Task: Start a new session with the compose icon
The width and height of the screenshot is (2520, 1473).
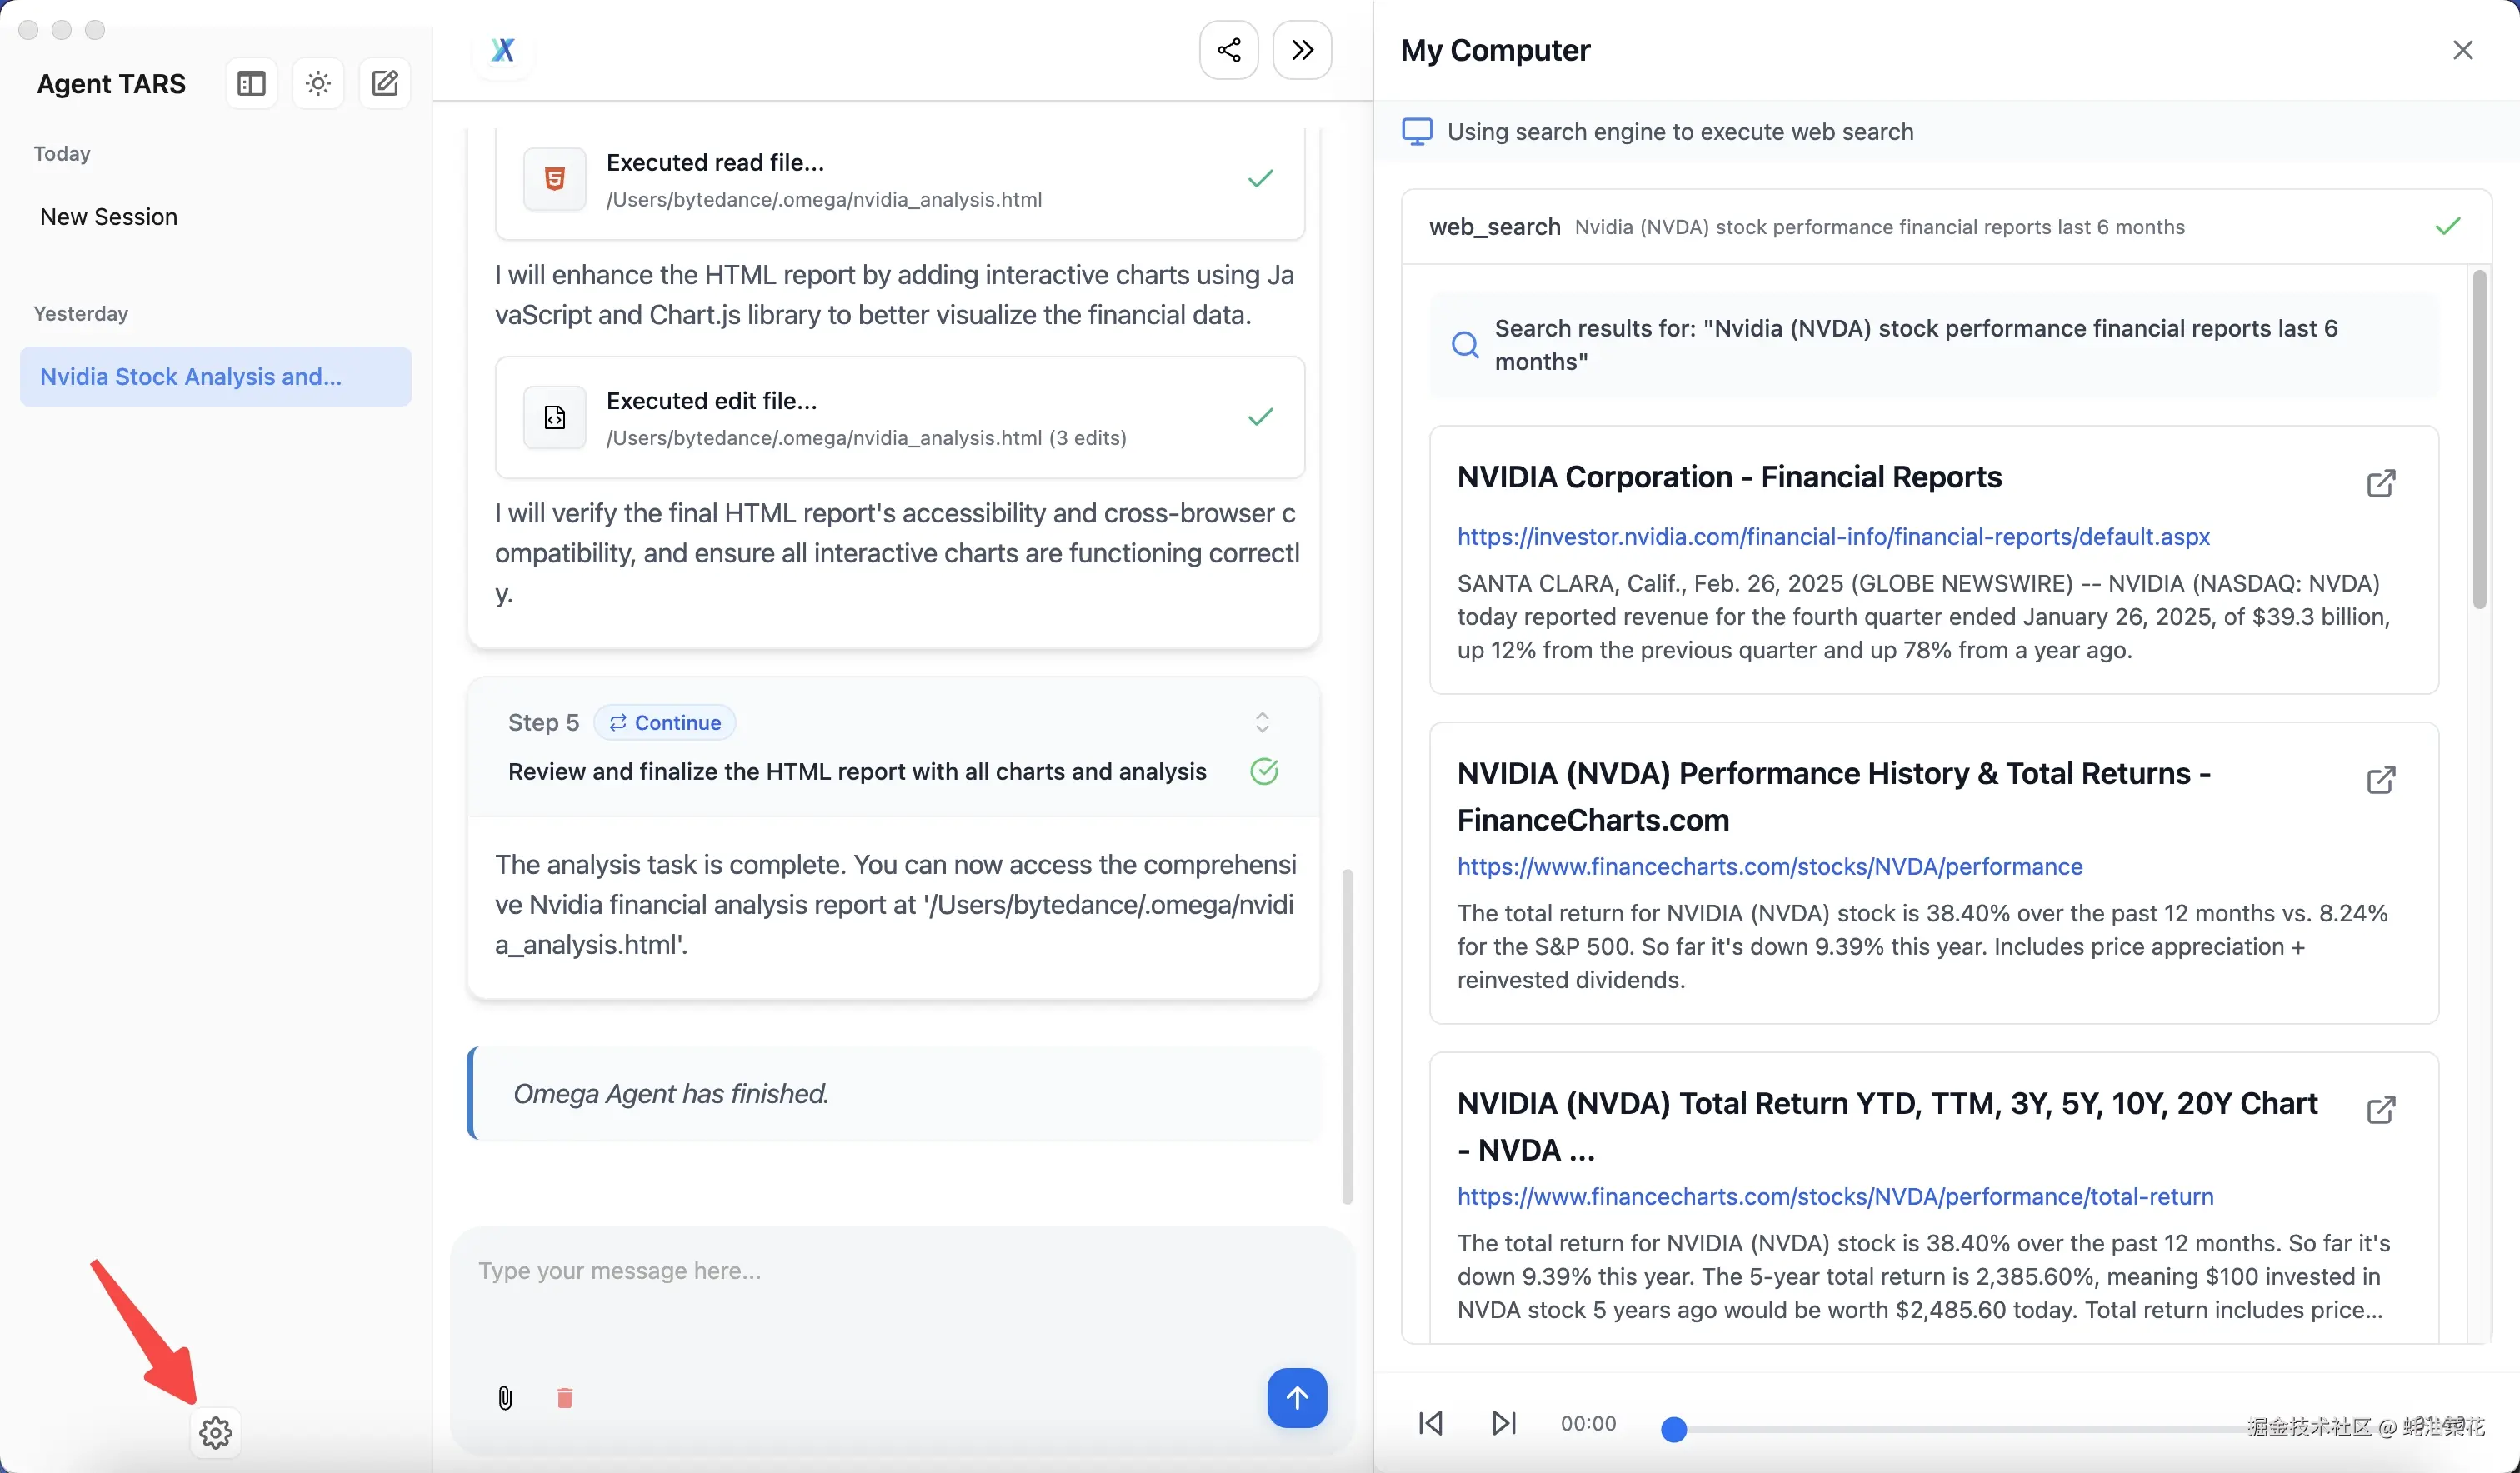Action: click(385, 83)
